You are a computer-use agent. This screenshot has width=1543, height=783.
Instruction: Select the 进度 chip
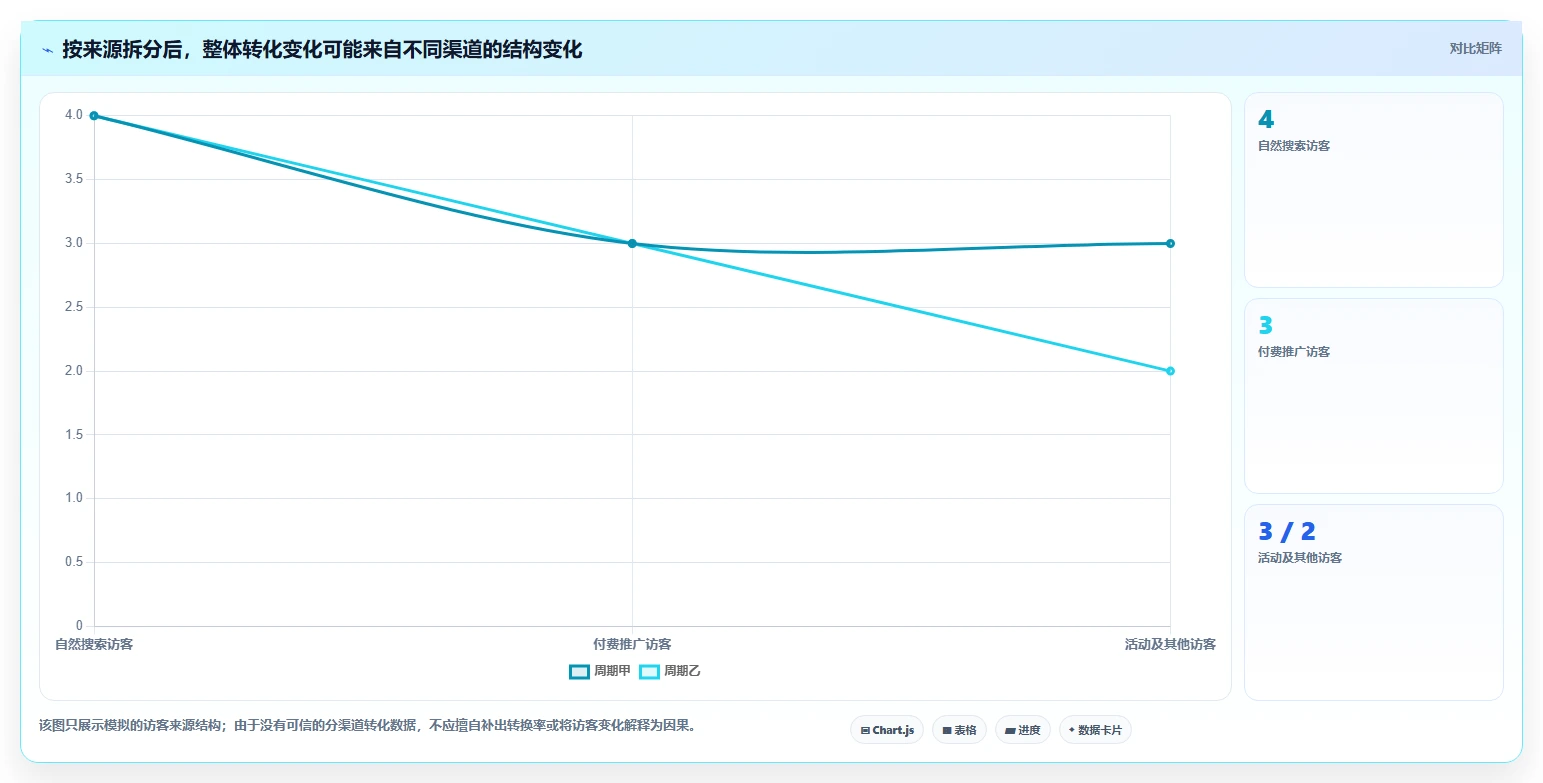(x=1023, y=730)
